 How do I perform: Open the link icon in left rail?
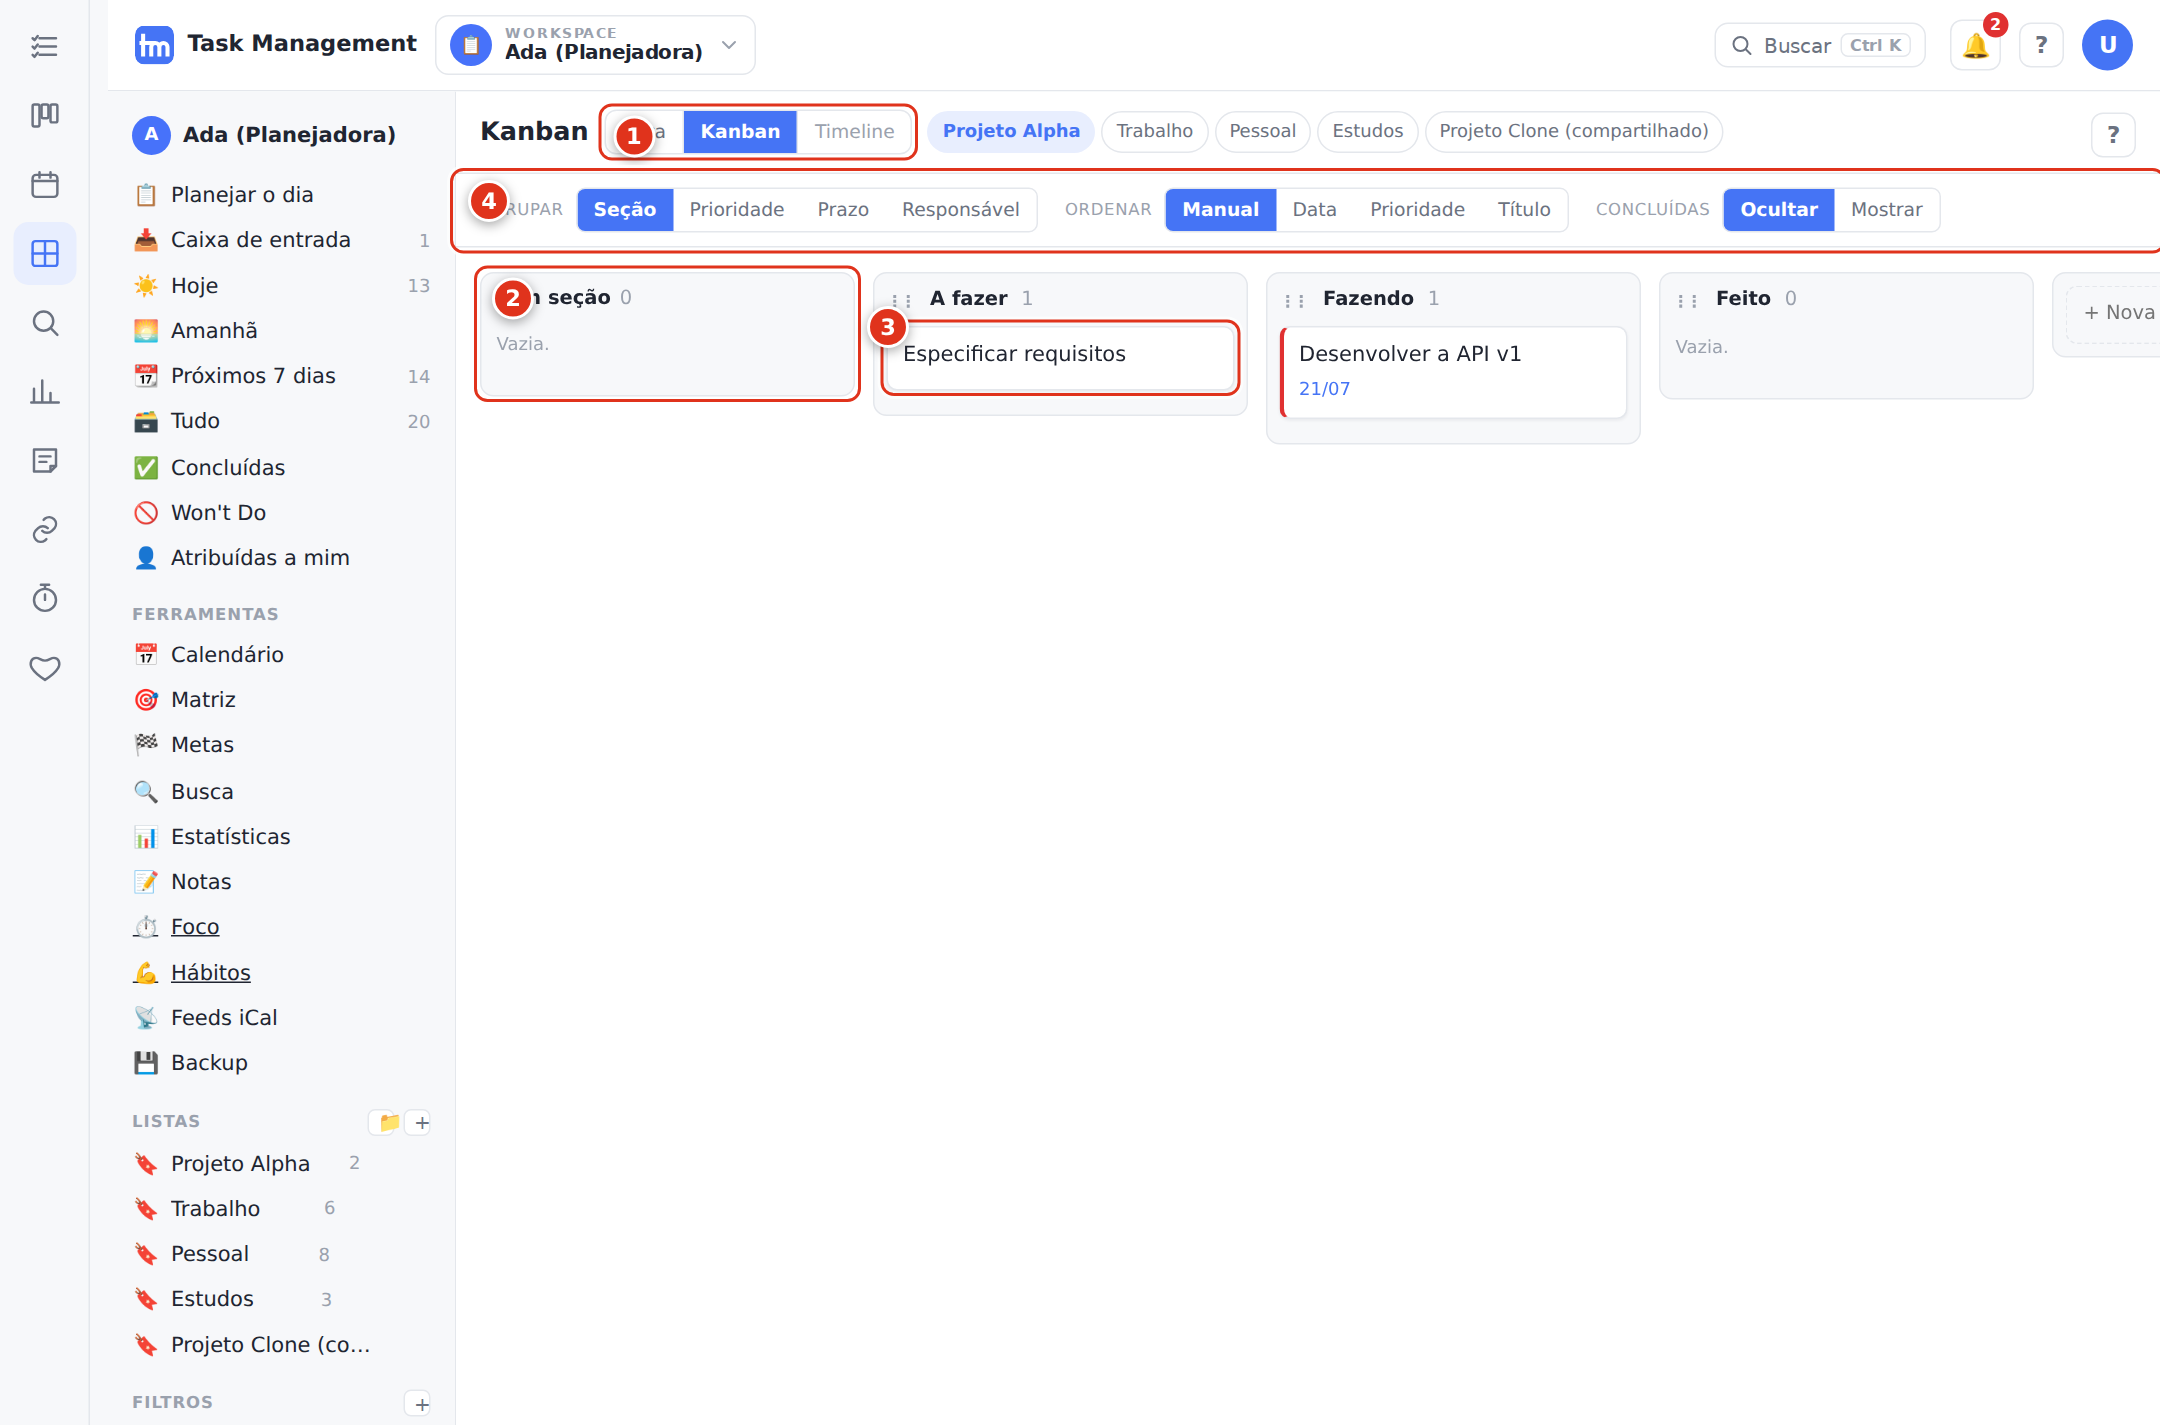coord(44,530)
